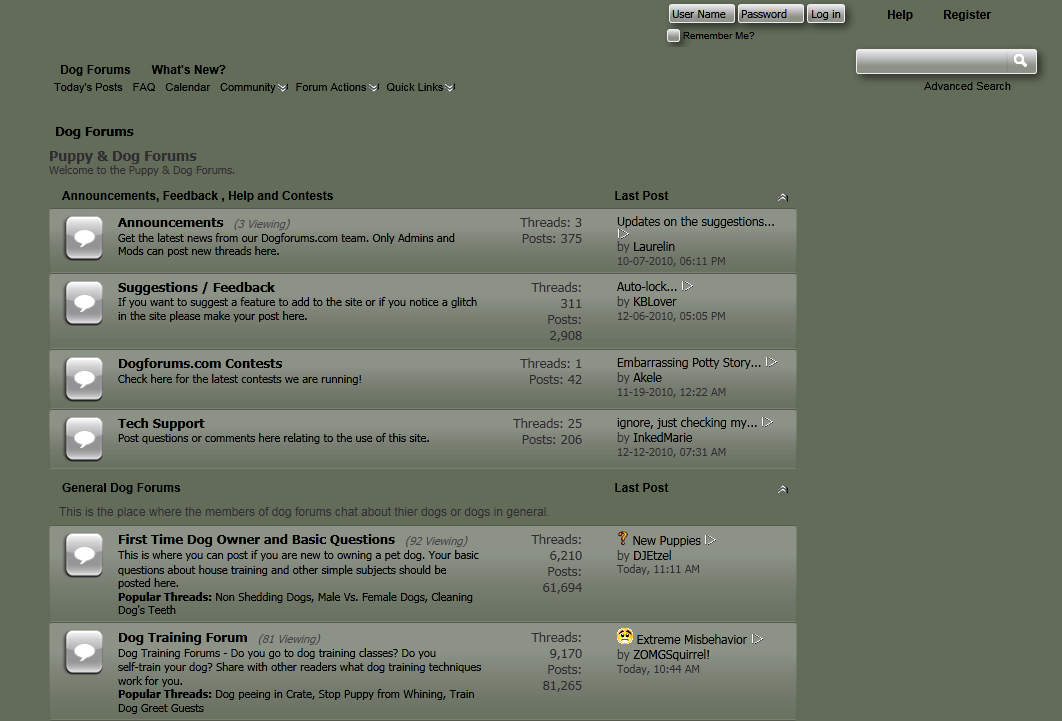Click the Log in button

(826, 14)
